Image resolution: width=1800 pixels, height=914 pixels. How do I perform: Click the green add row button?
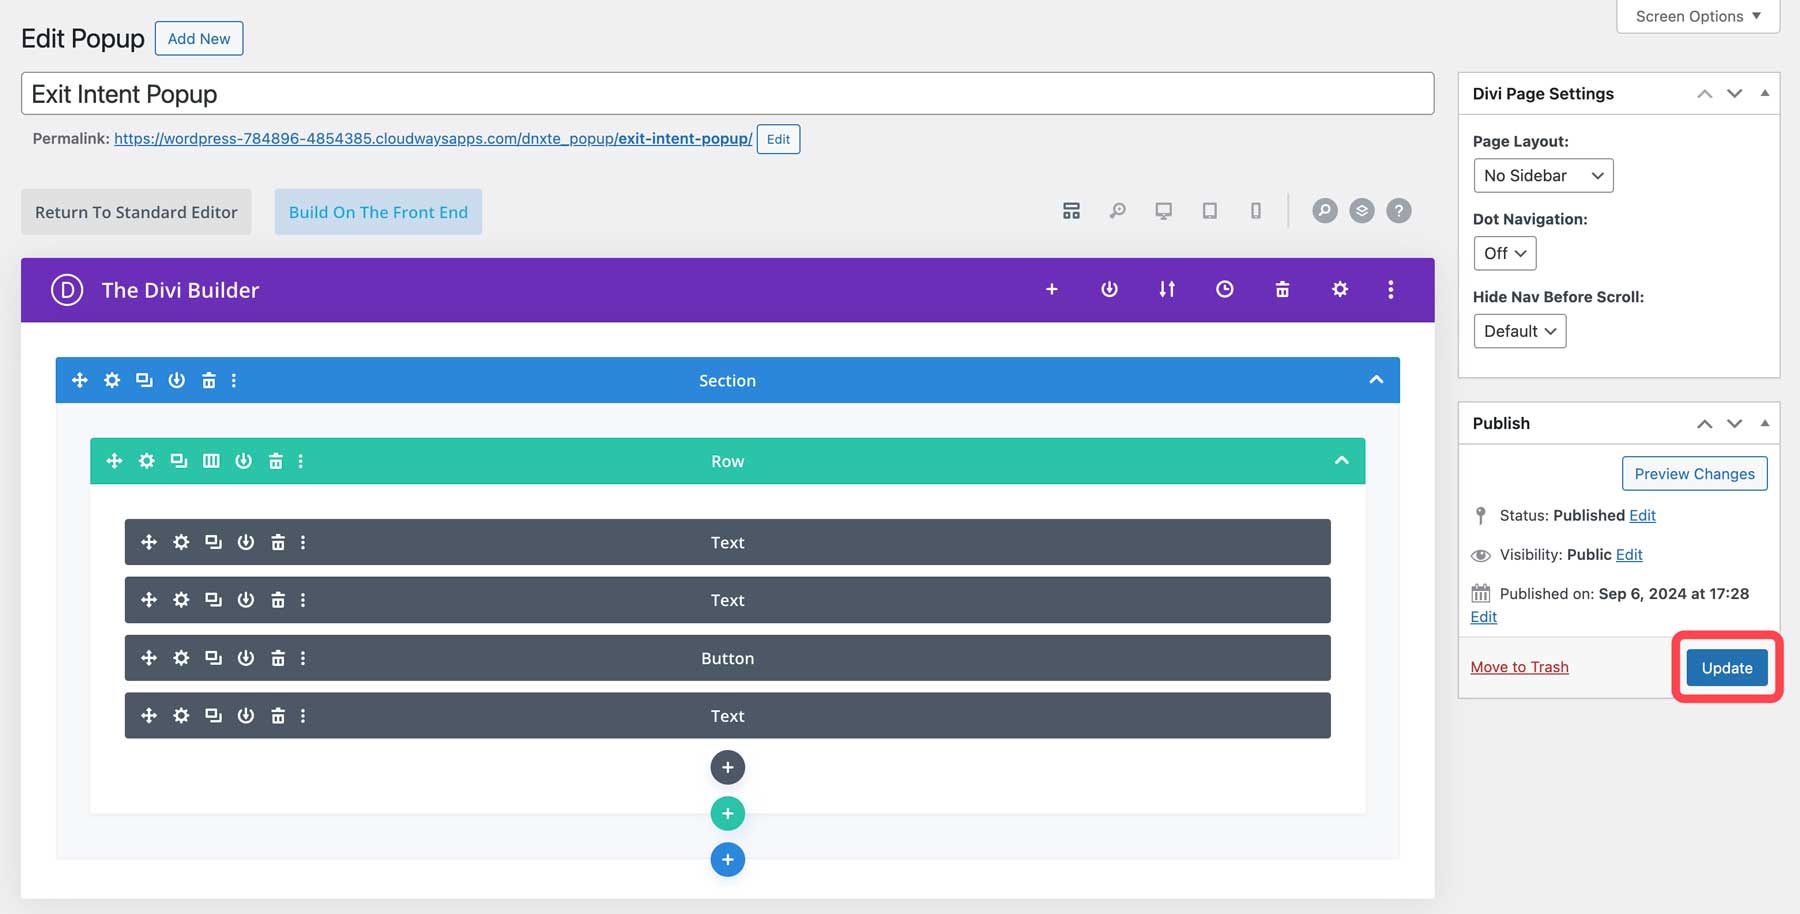727,813
